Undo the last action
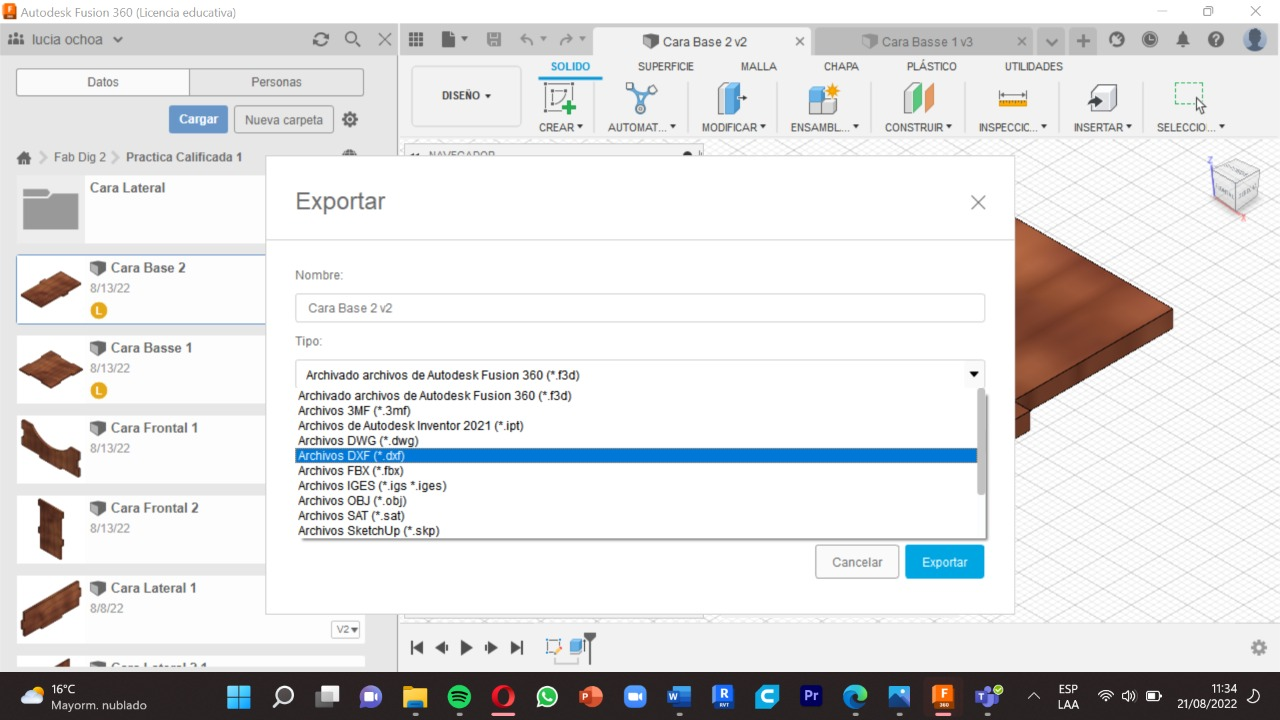The width and height of the screenshot is (1280, 720). pos(527,40)
